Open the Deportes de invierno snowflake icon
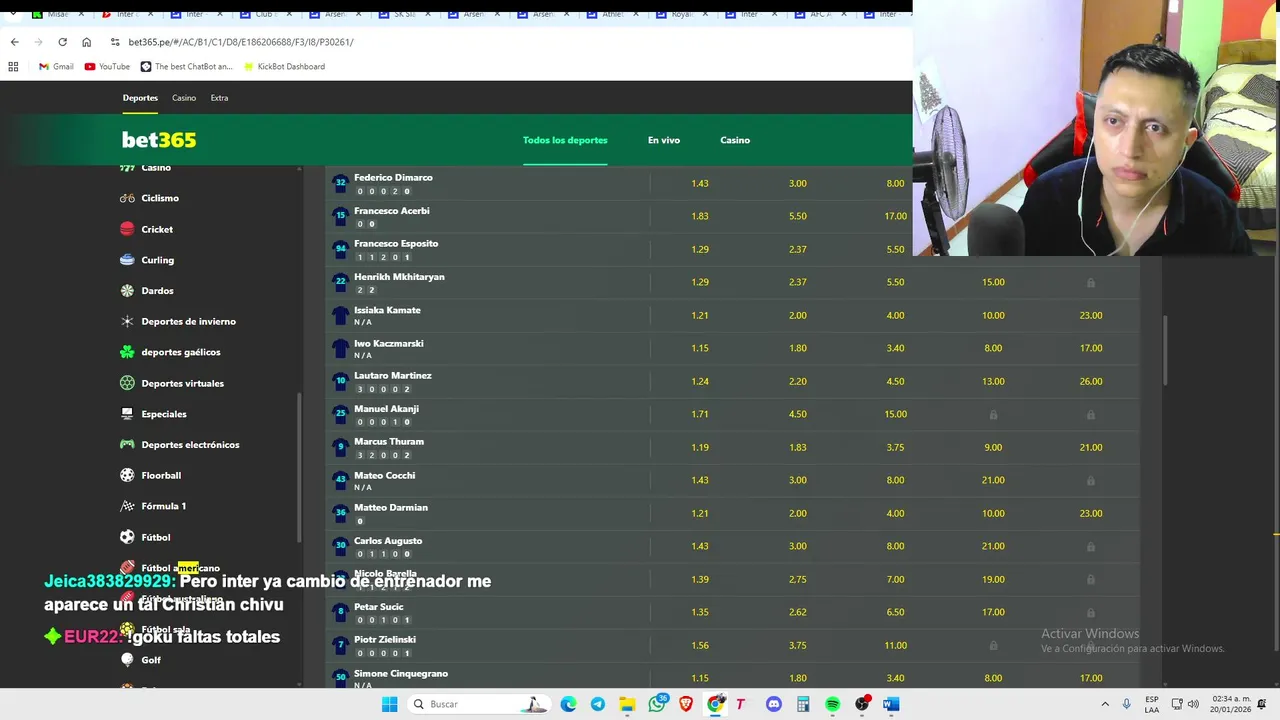 (x=127, y=322)
